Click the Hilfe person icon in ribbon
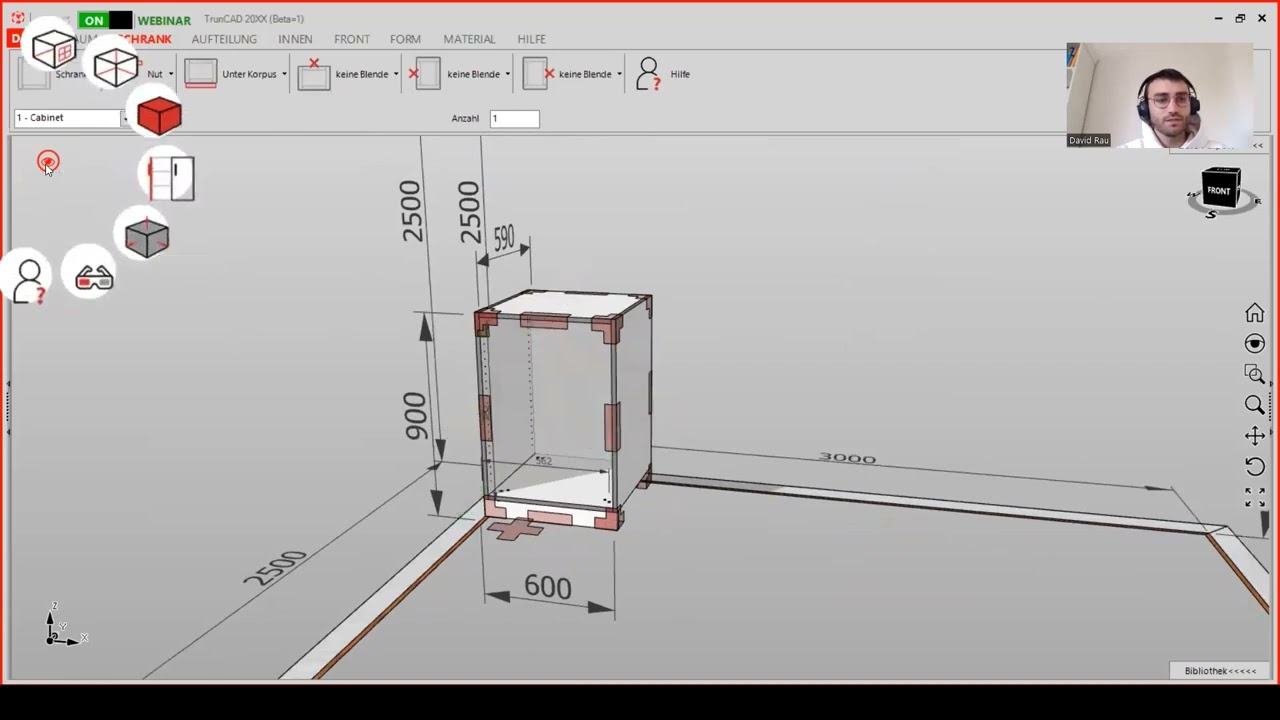This screenshot has width=1280, height=720. [649, 74]
